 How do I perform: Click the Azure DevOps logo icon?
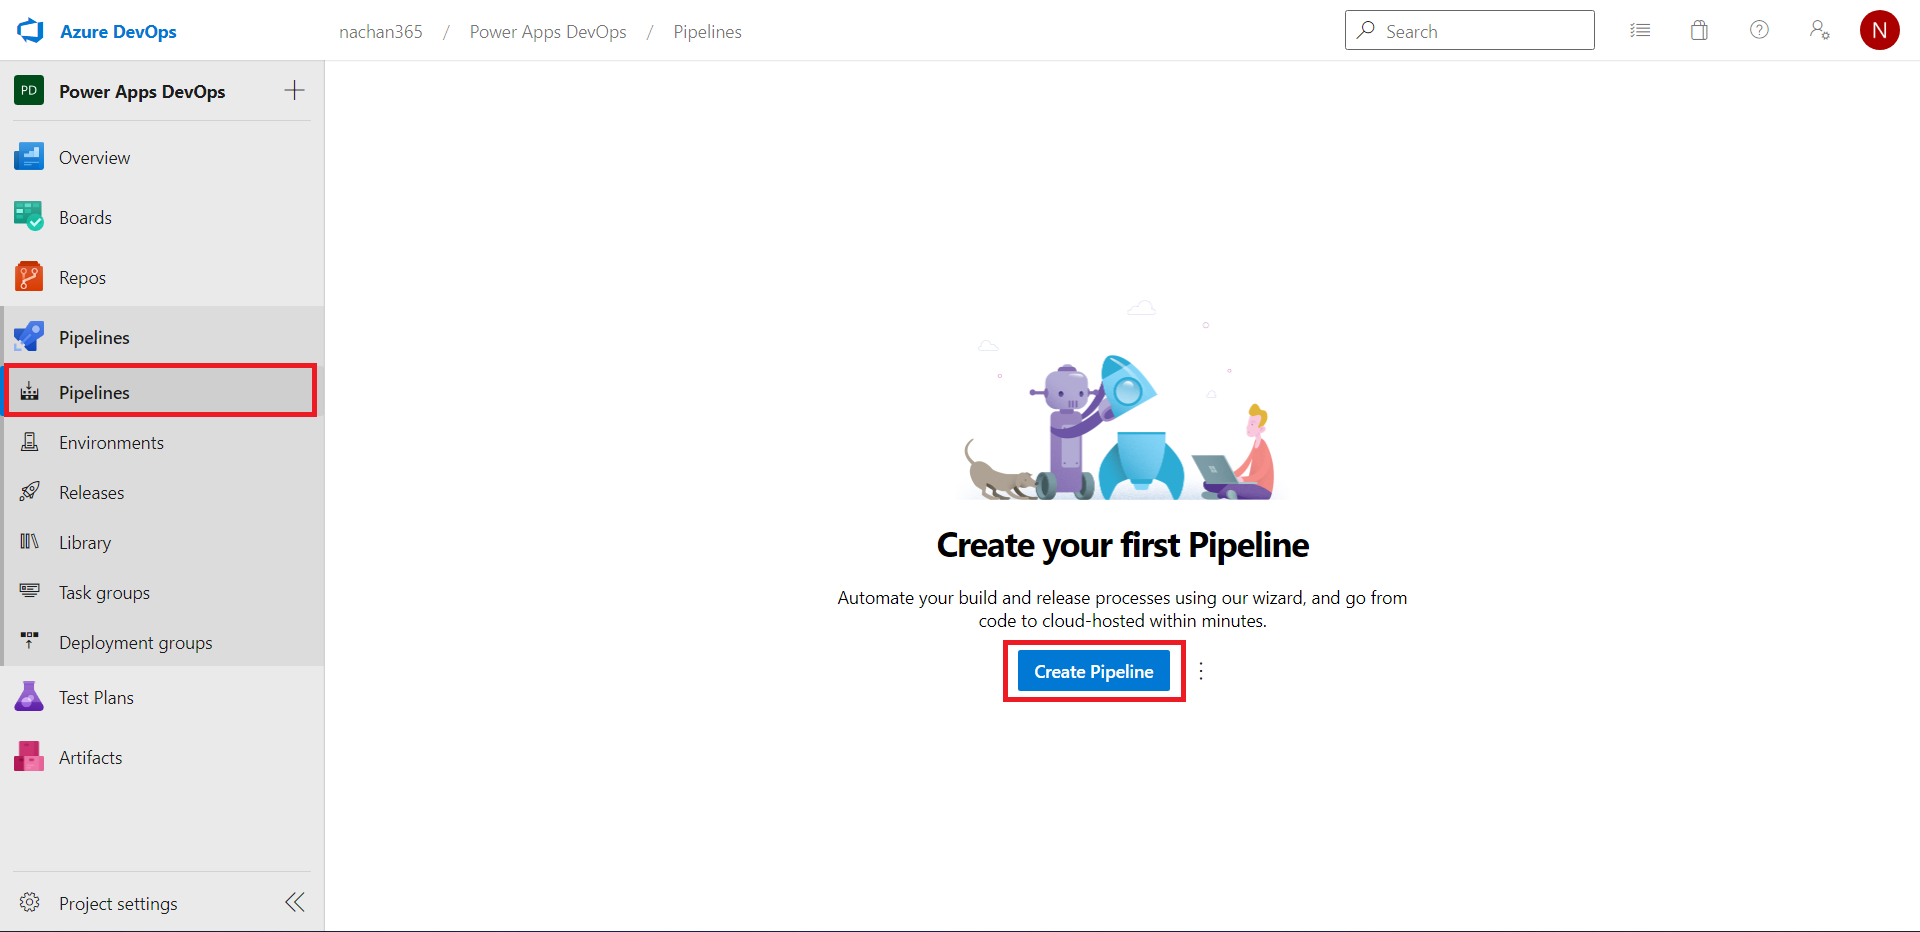[x=30, y=31]
